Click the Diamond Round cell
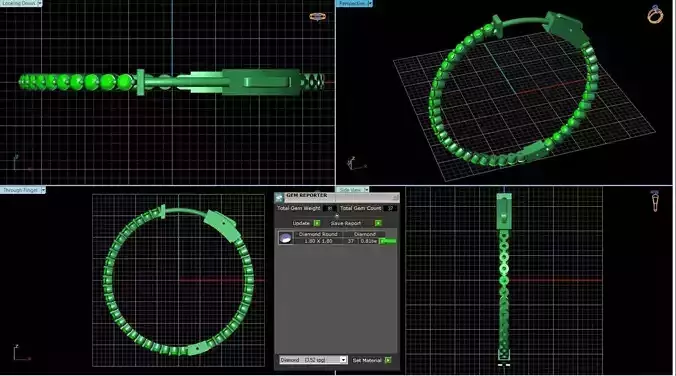The width and height of the screenshot is (676, 376). (x=318, y=234)
